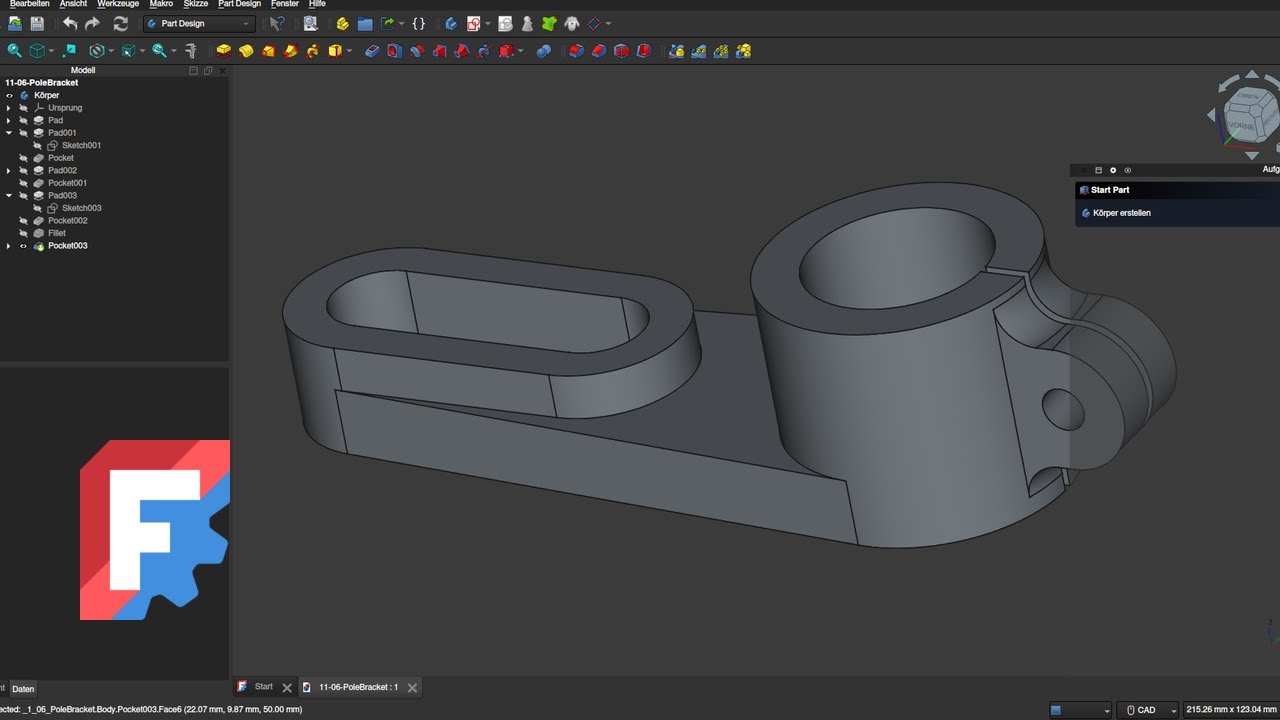The width and height of the screenshot is (1280, 720).
Task: Click the Create sketch icon
Action: click(x=474, y=23)
